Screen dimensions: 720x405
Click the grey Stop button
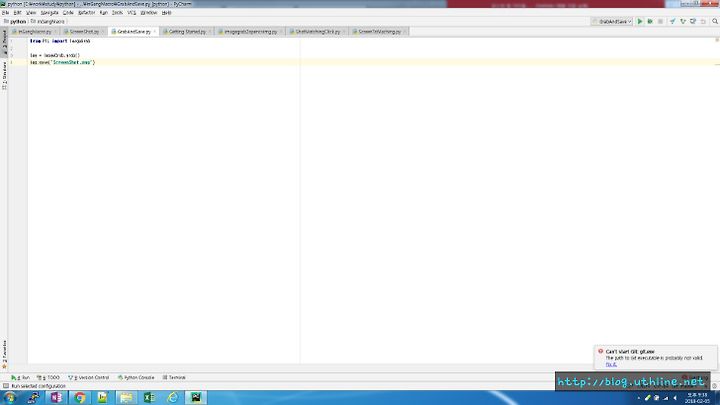click(660, 22)
